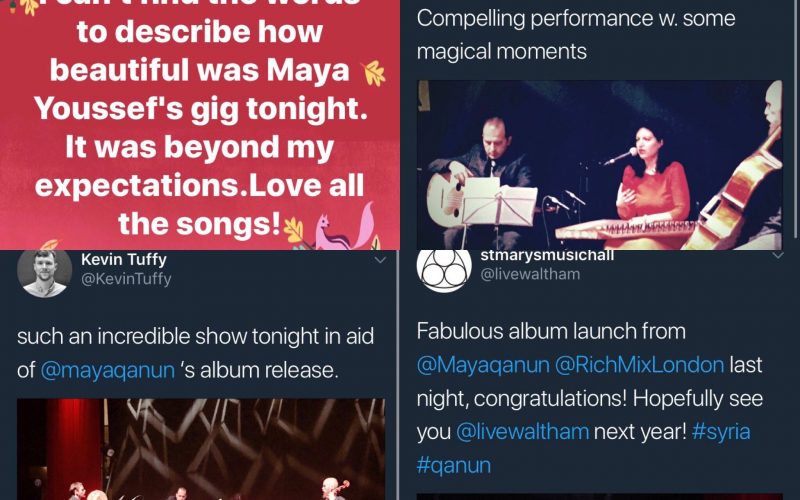Open the stmarysmusichall display name
This screenshot has height=500, width=800.
coord(547,255)
